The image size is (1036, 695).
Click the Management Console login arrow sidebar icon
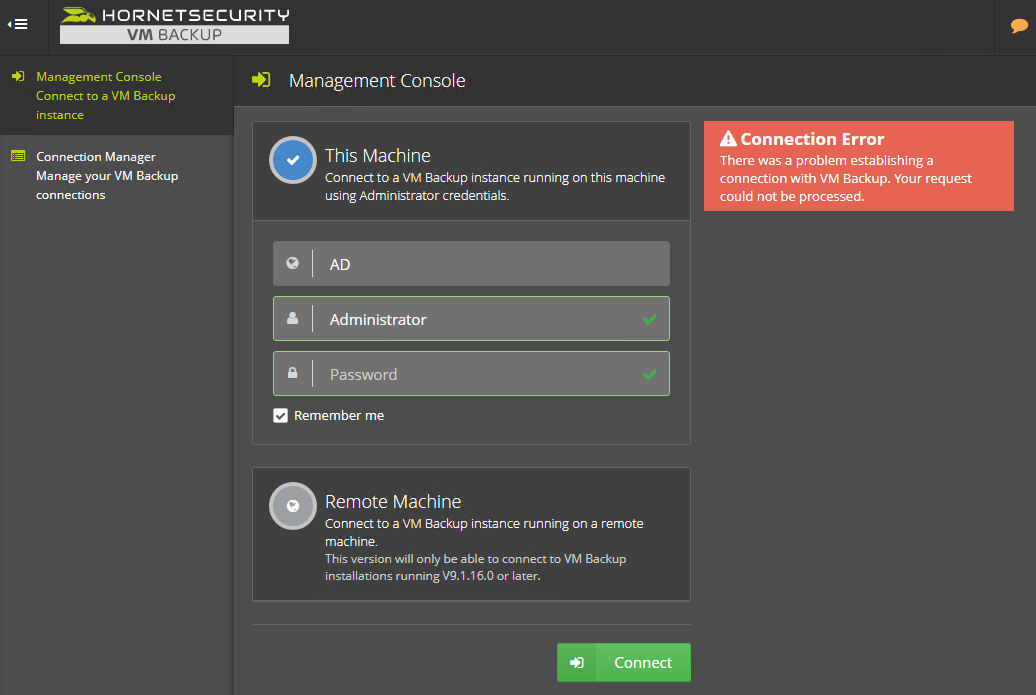(18, 77)
